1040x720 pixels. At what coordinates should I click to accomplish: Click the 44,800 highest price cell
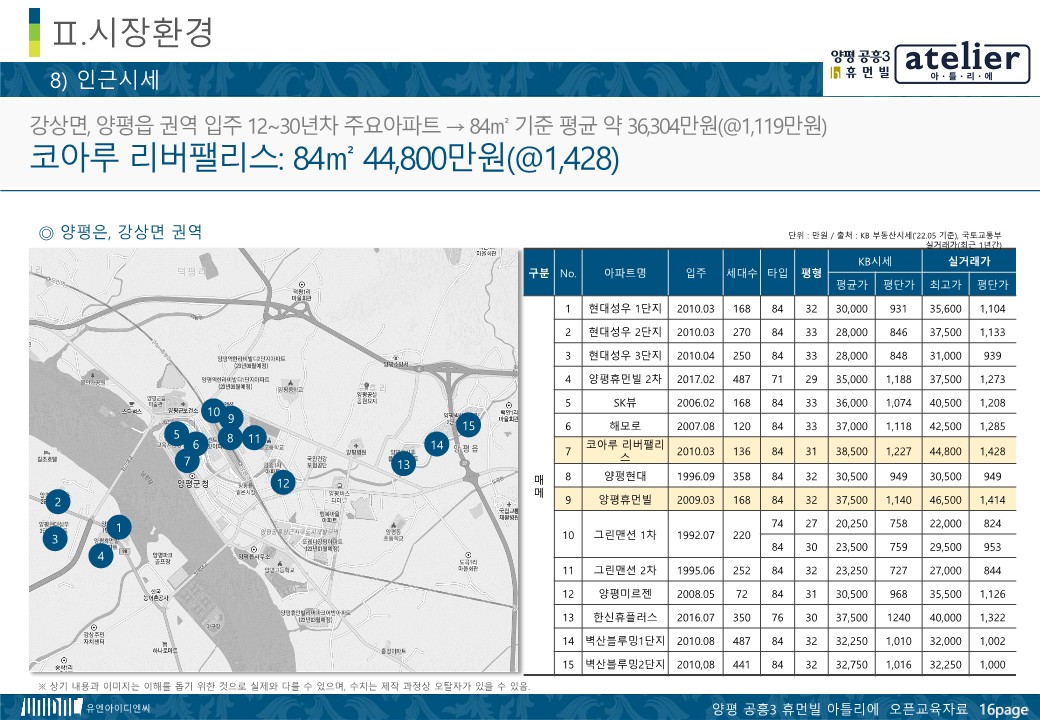pos(945,451)
